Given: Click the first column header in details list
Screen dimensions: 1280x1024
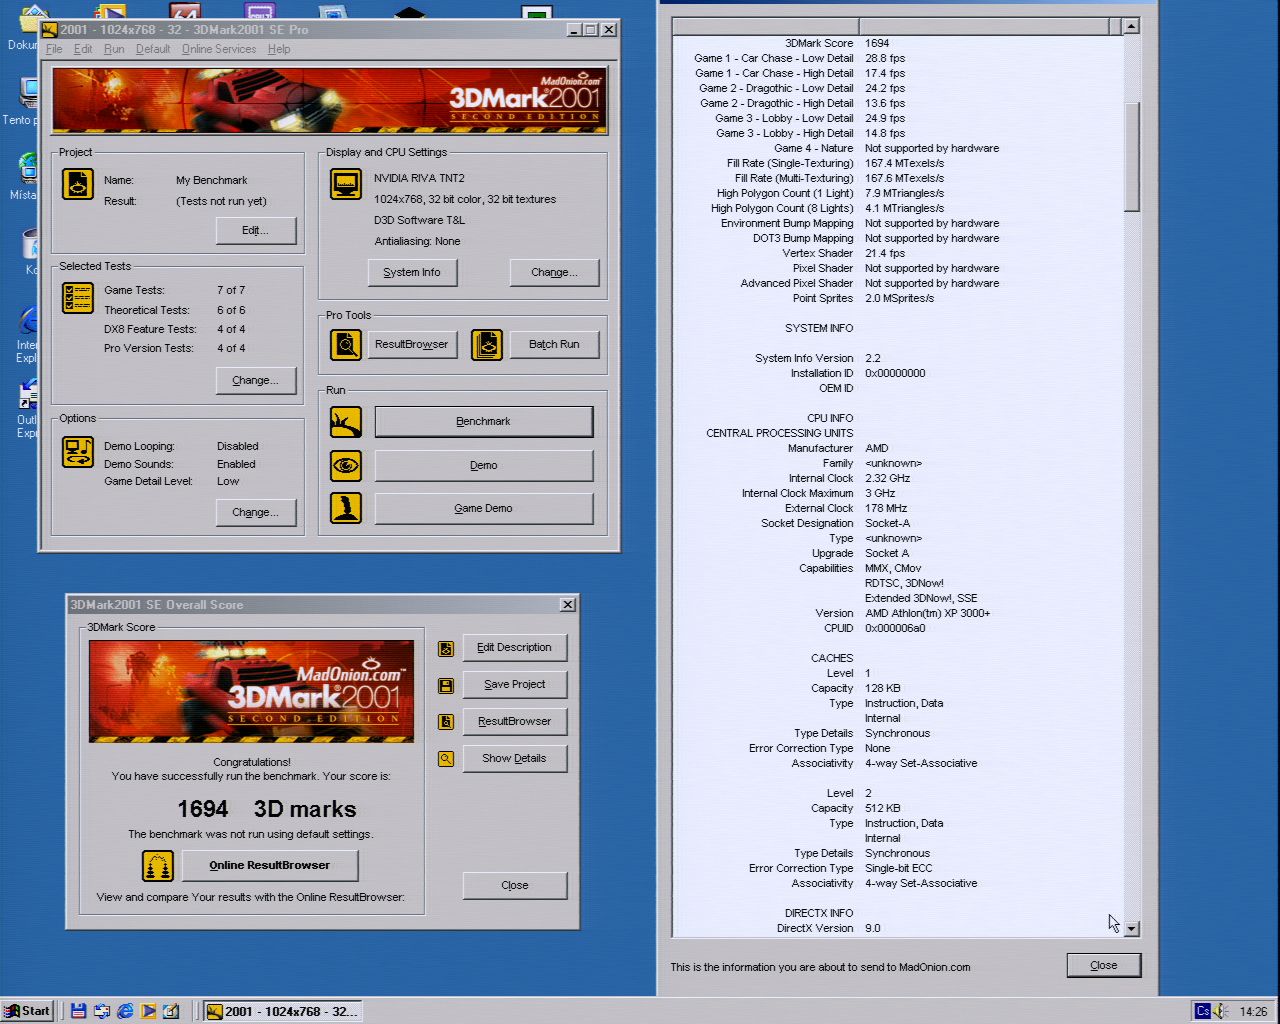Looking at the screenshot, I should pyautogui.click(x=765, y=27).
